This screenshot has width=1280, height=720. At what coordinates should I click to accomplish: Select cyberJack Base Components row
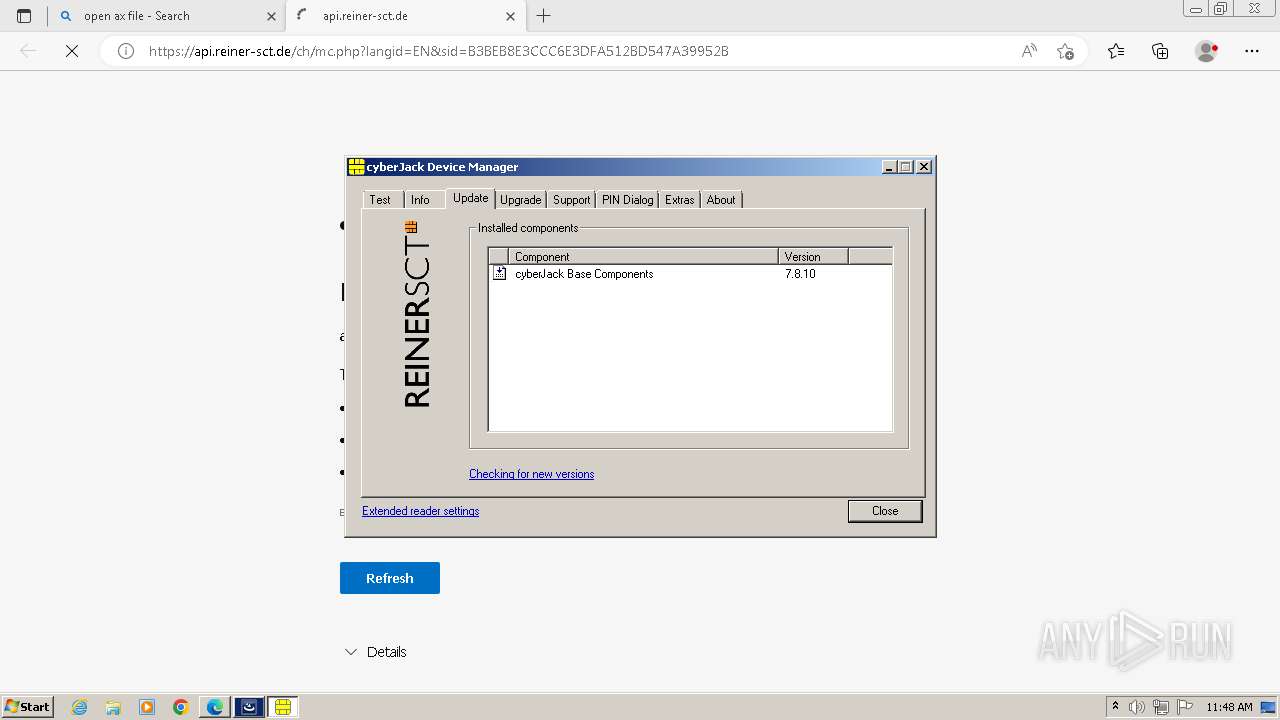pos(690,274)
